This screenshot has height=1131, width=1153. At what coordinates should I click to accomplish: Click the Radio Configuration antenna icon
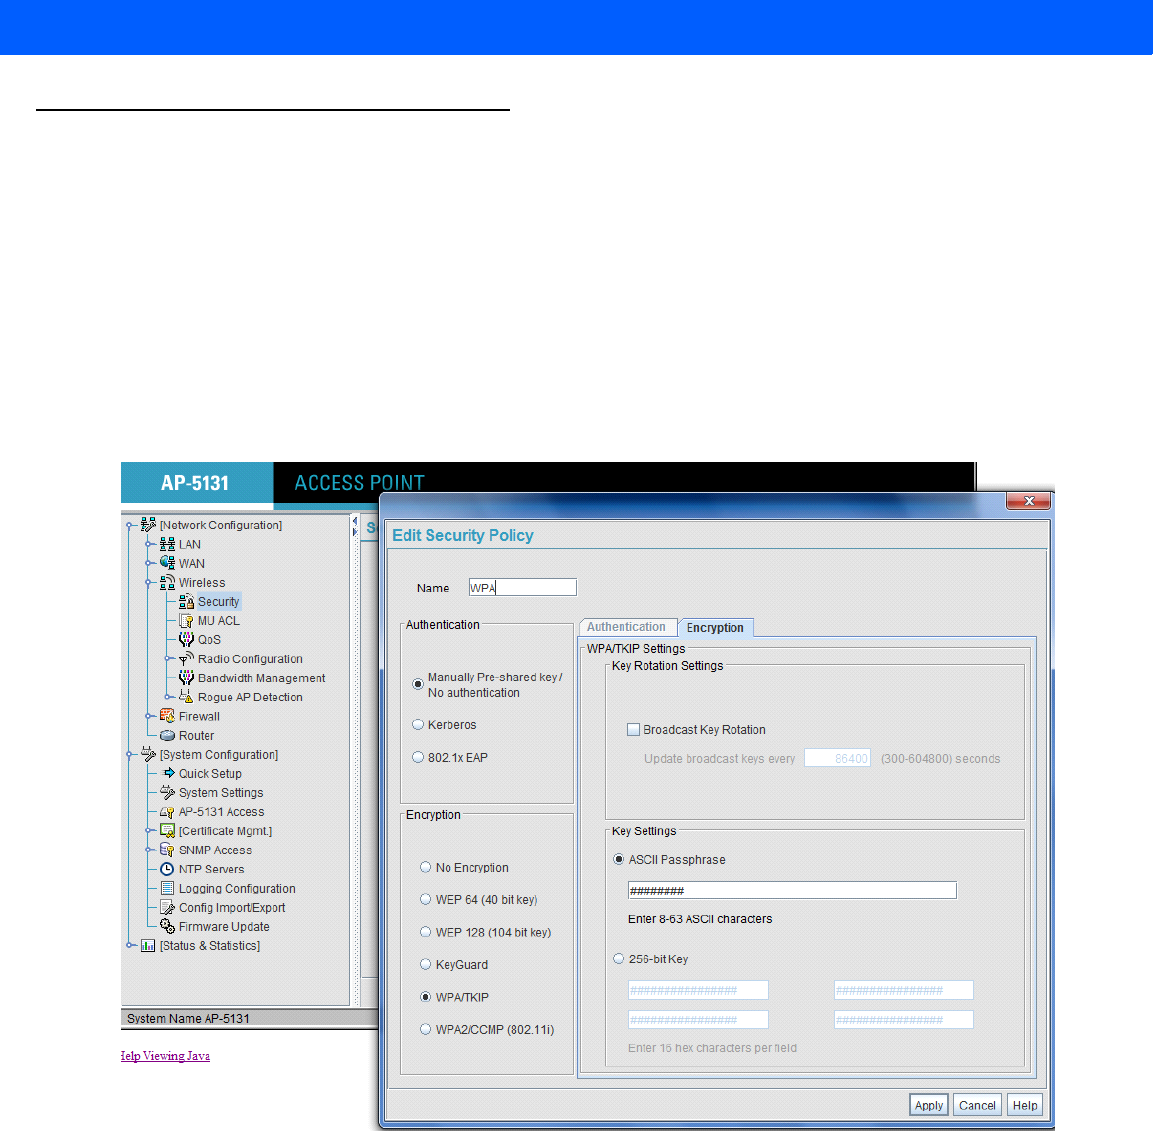tap(187, 659)
